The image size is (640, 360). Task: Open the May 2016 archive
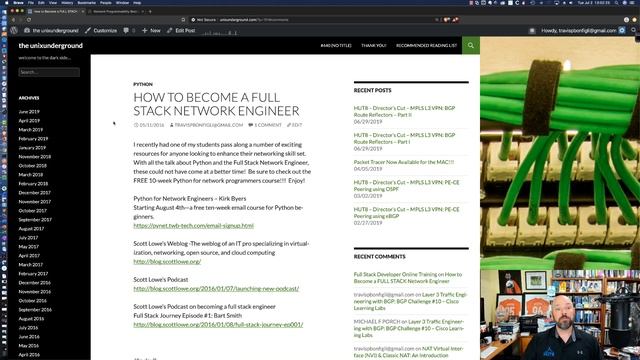(x=29, y=345)
